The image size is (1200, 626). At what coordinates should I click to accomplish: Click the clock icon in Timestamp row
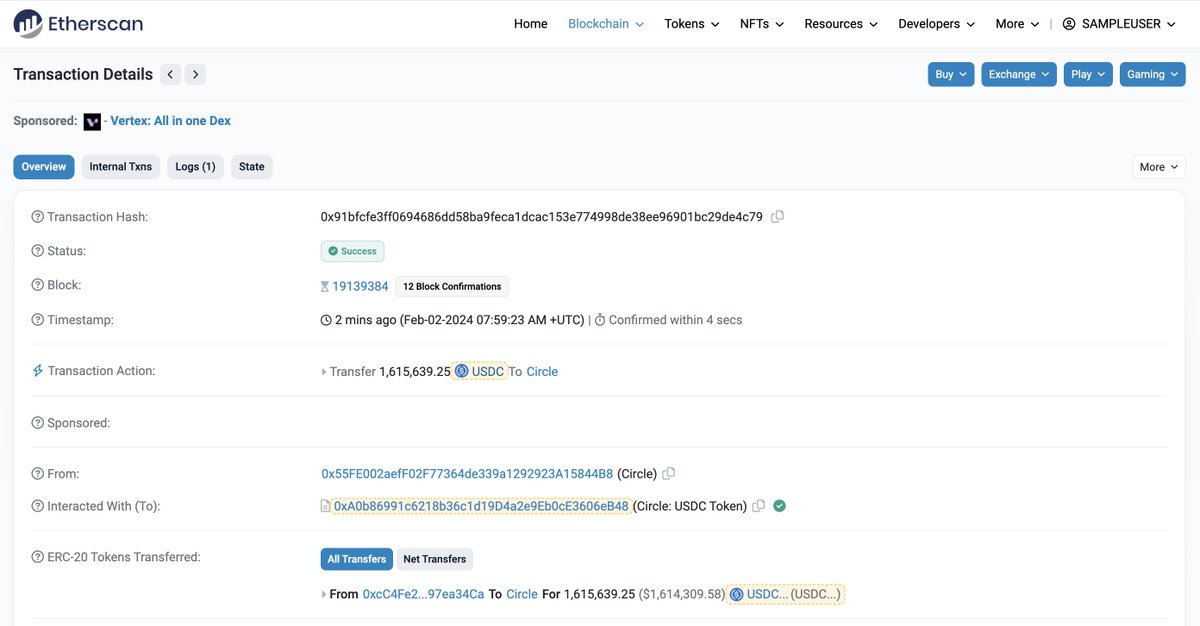click(326, 320)
